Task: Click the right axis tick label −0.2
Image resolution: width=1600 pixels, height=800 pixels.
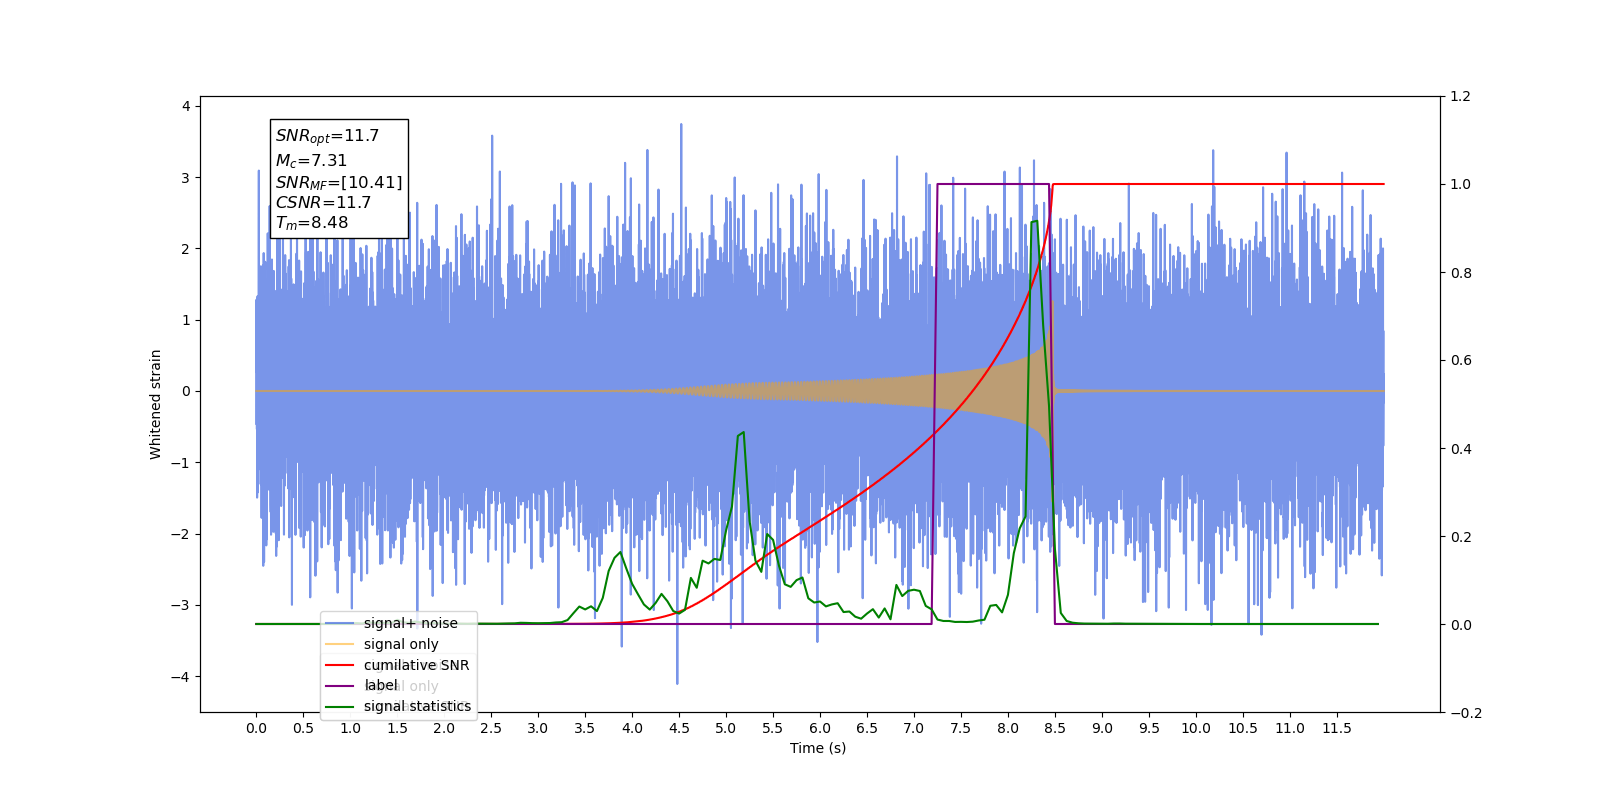Action: click(1466, 713)
